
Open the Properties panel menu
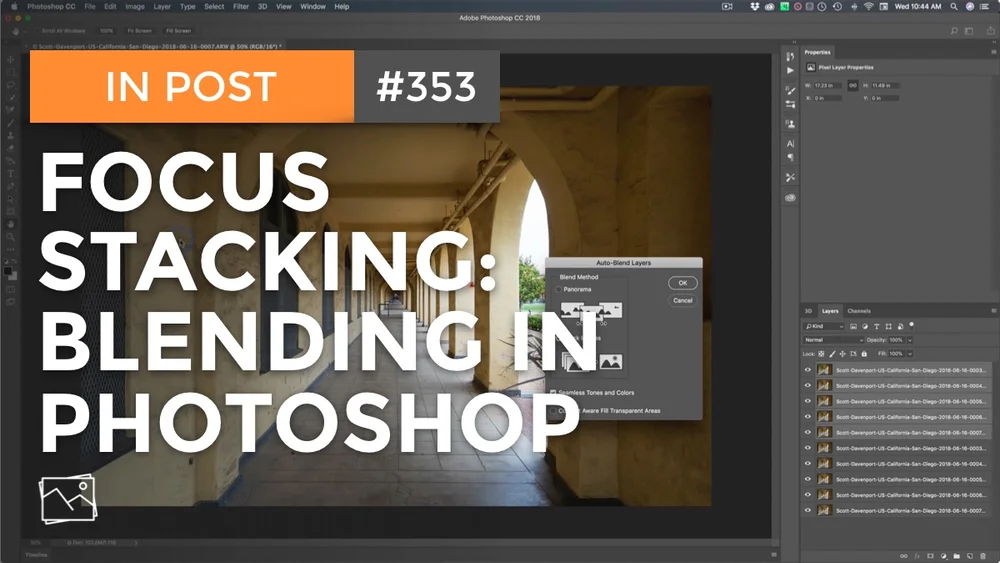pos(993,52)
